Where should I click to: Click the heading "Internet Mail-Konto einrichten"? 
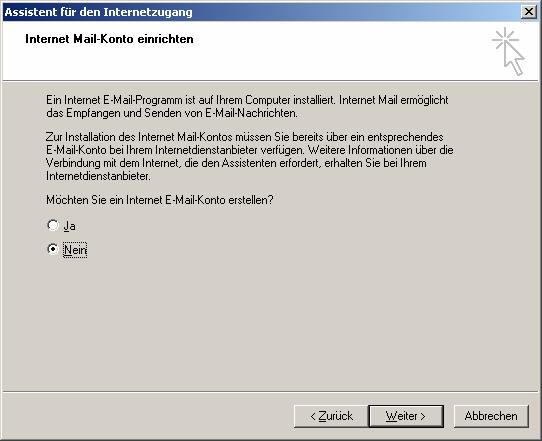(x=109, y=39)
